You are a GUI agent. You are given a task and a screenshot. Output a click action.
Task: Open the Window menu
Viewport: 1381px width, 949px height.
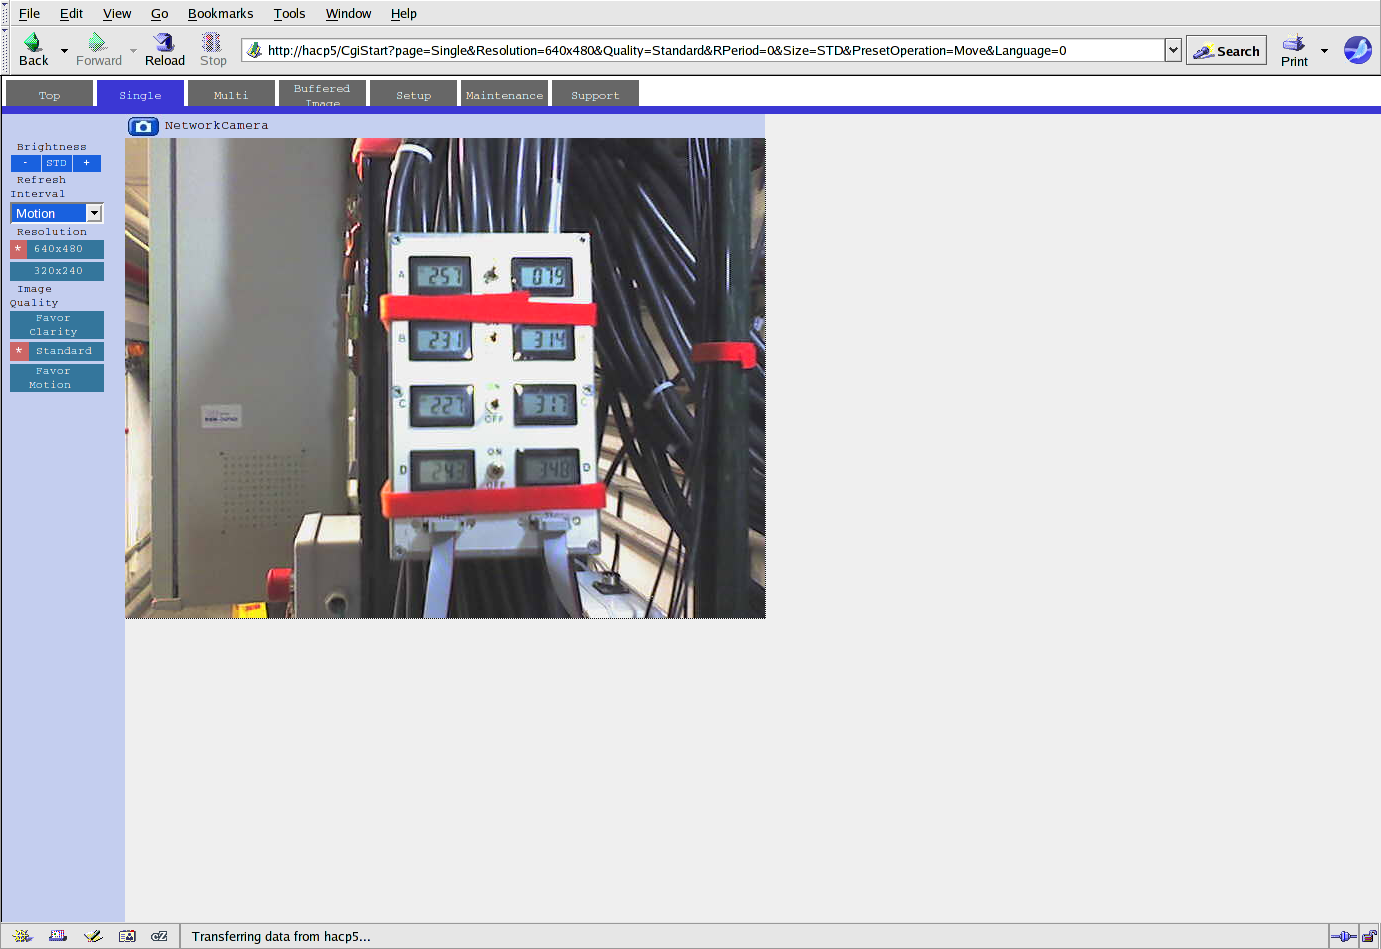tap(348, 13)
